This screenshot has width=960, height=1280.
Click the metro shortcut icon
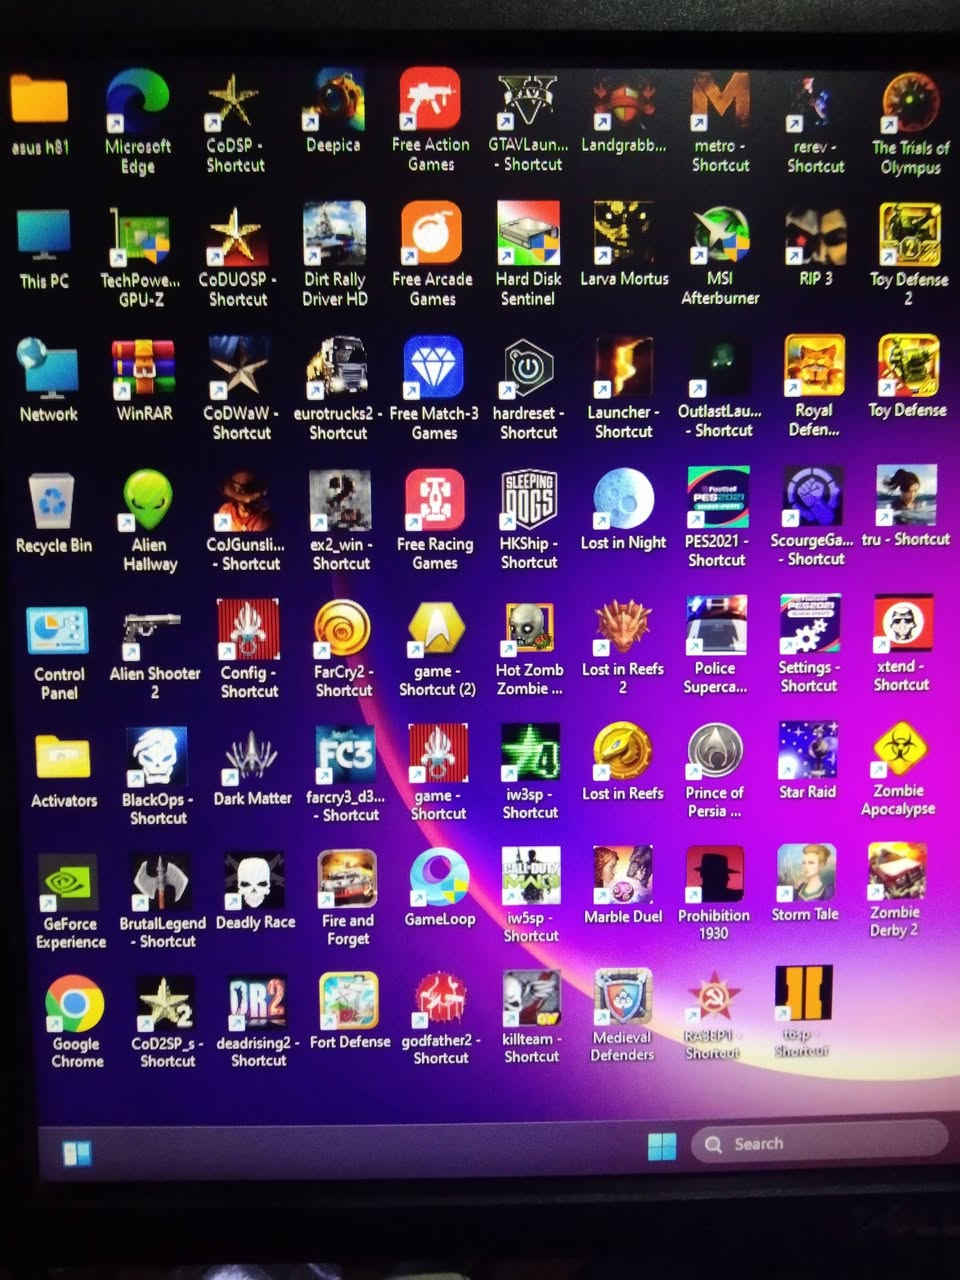coord(721,100)
